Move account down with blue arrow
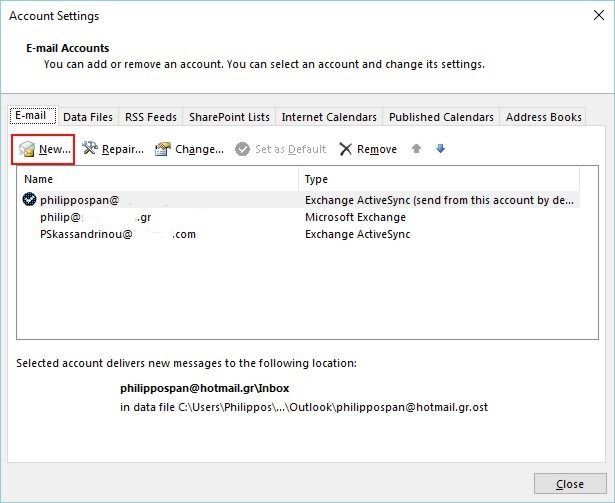The height and width of the screenshot is (503, 615). pos(440,149)
